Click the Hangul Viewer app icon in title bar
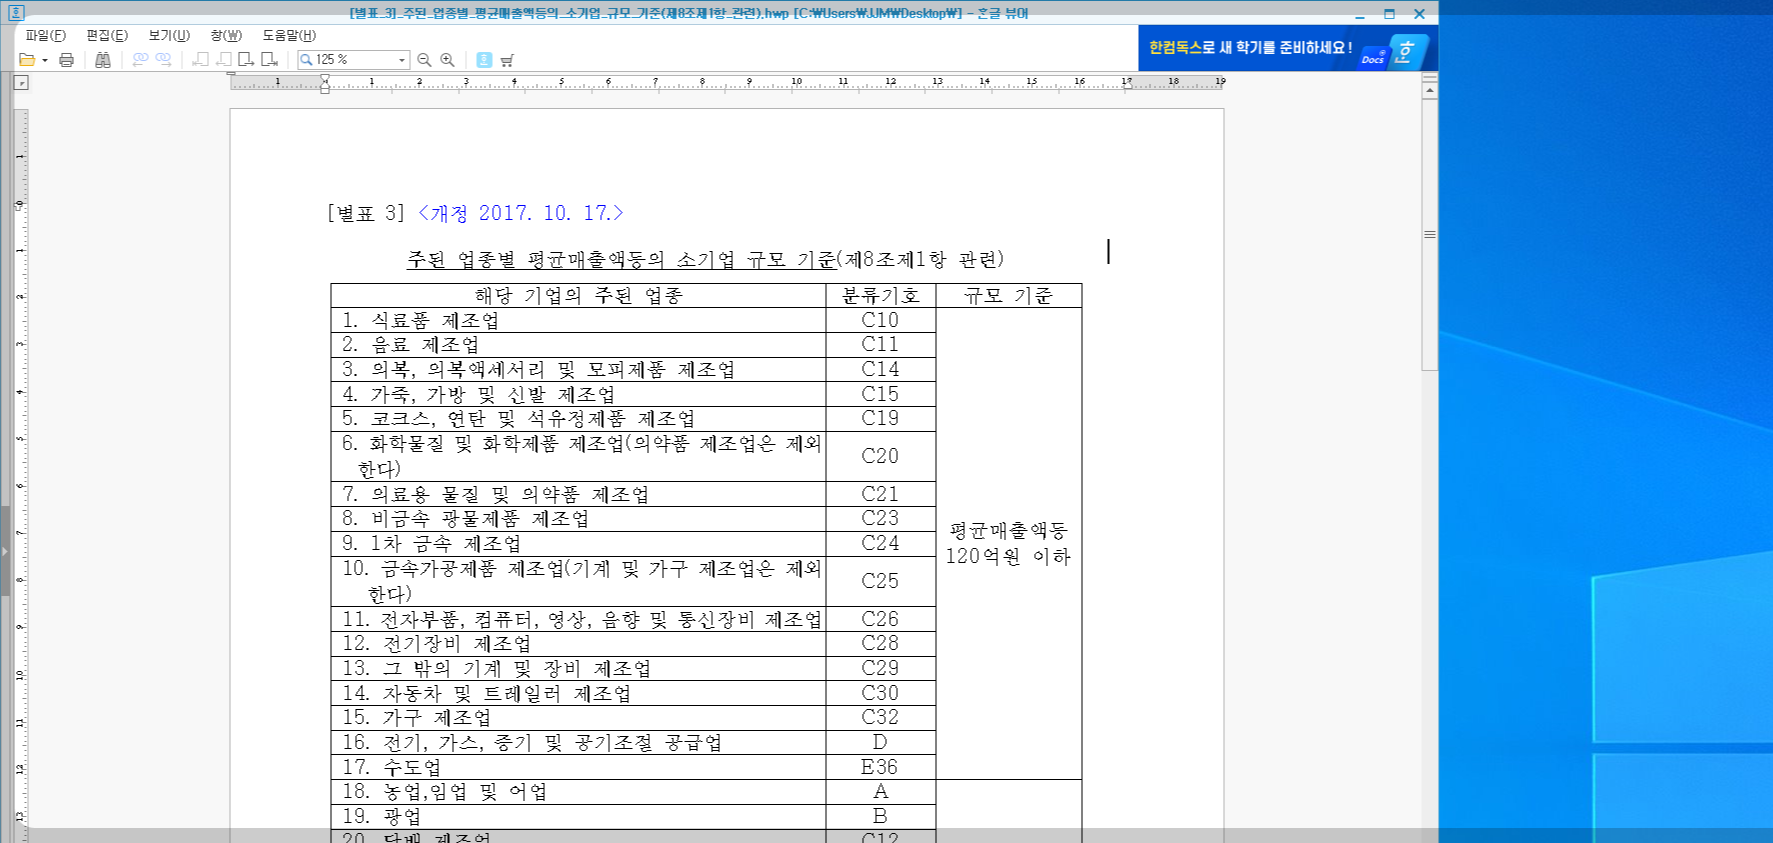Screen dimensions: 1773x843 coord(16,13)
